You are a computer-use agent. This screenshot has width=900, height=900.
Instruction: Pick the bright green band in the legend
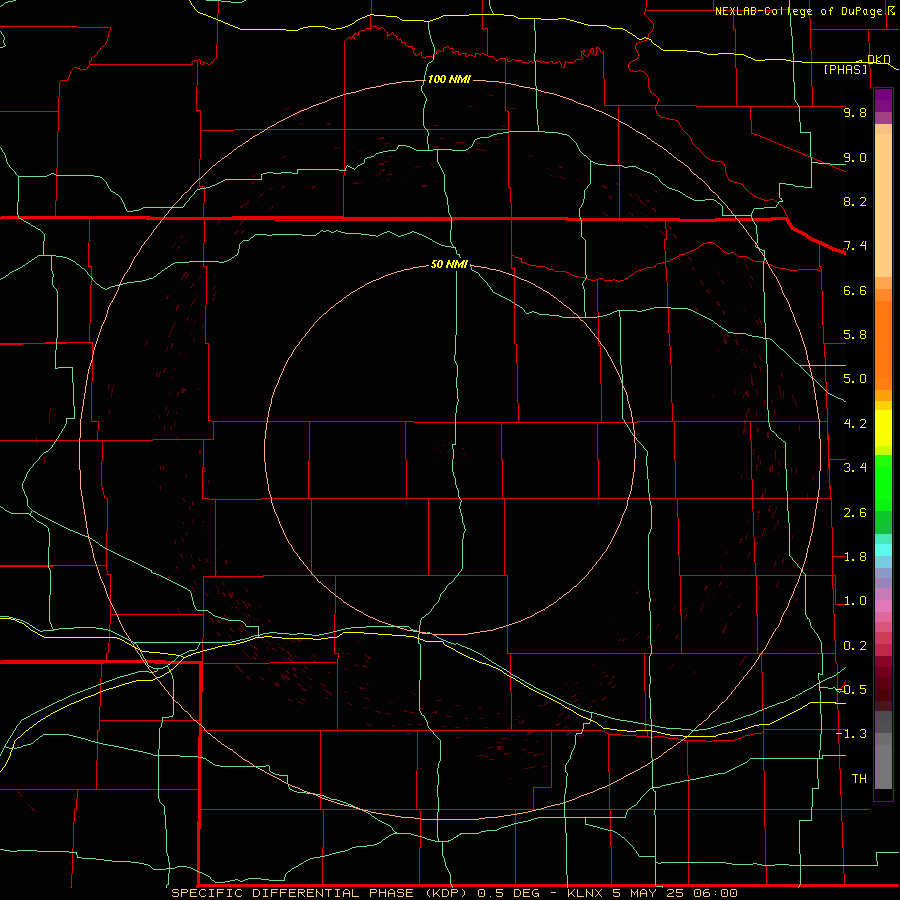(x=883, y=483)
